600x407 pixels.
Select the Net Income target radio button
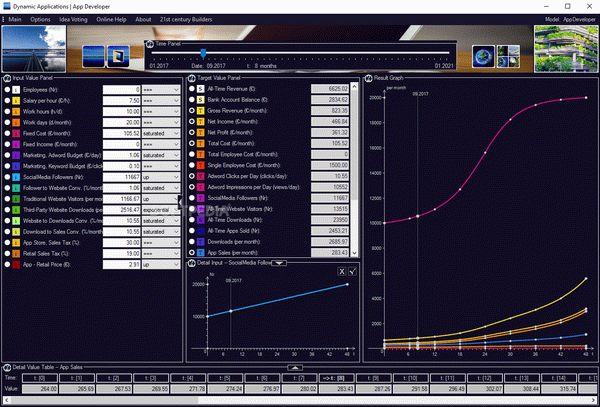(x=192, y=122)
